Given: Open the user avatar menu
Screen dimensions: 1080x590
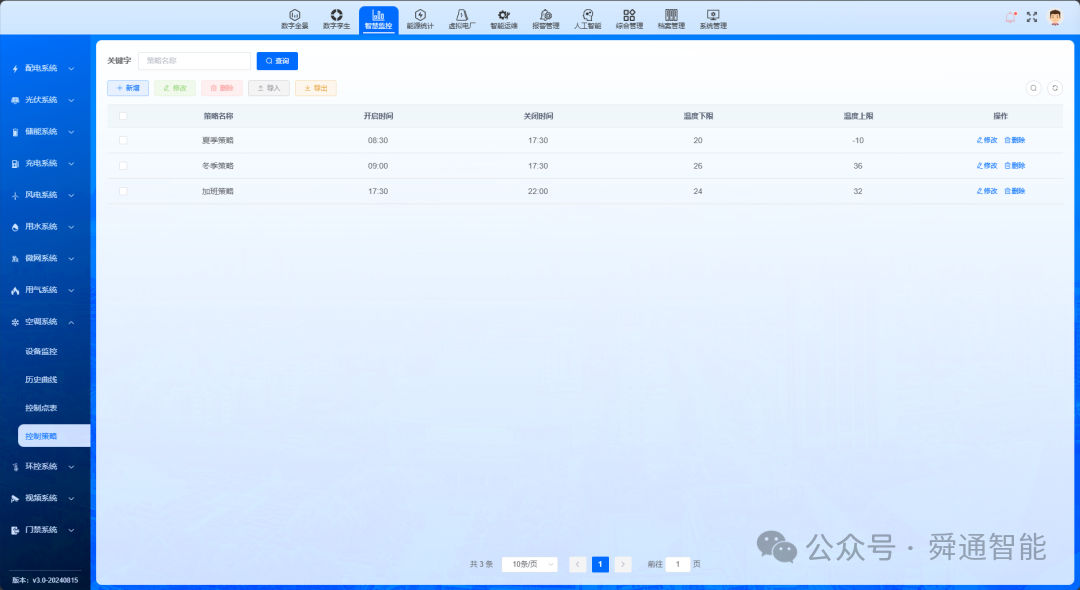Looking at the screenshot, I should (x=1055, y=17).
